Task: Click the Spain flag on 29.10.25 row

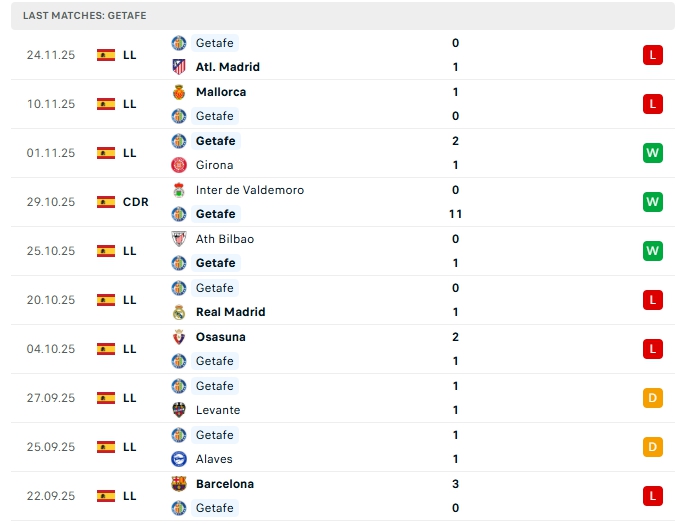Action: point(106,202)
